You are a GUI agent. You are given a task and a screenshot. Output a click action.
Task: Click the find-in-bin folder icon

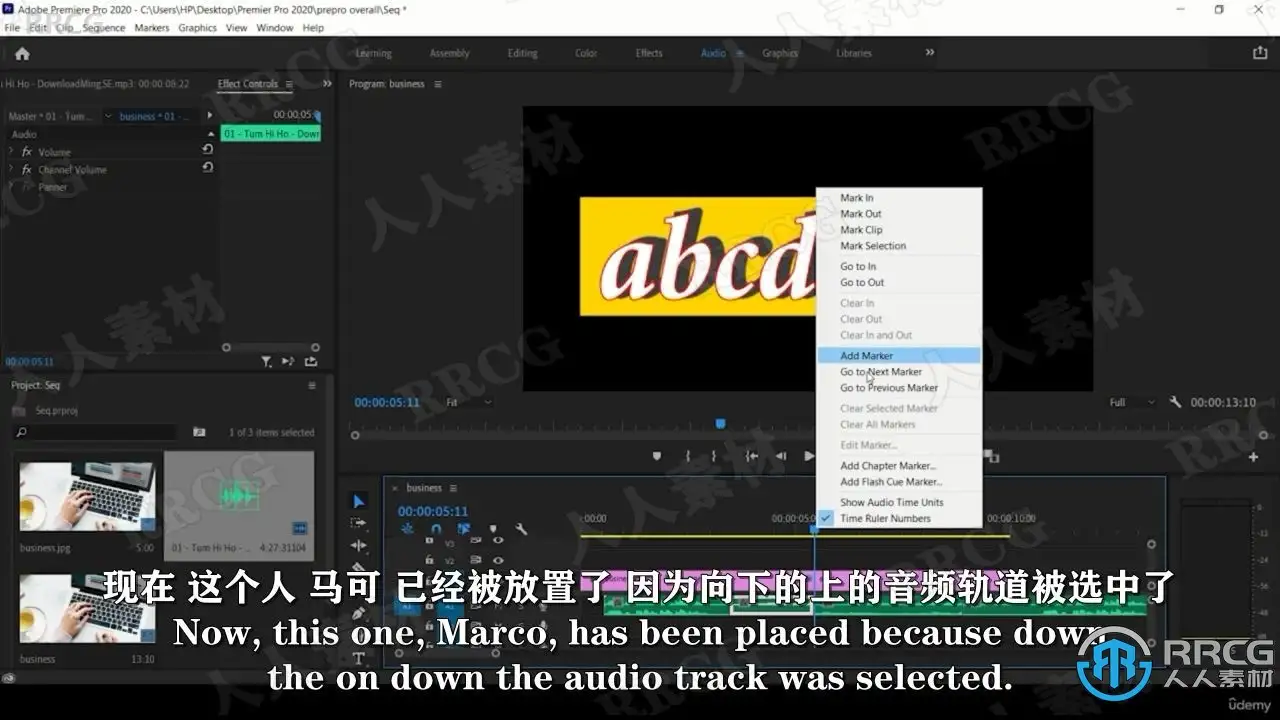pos(199,432)
